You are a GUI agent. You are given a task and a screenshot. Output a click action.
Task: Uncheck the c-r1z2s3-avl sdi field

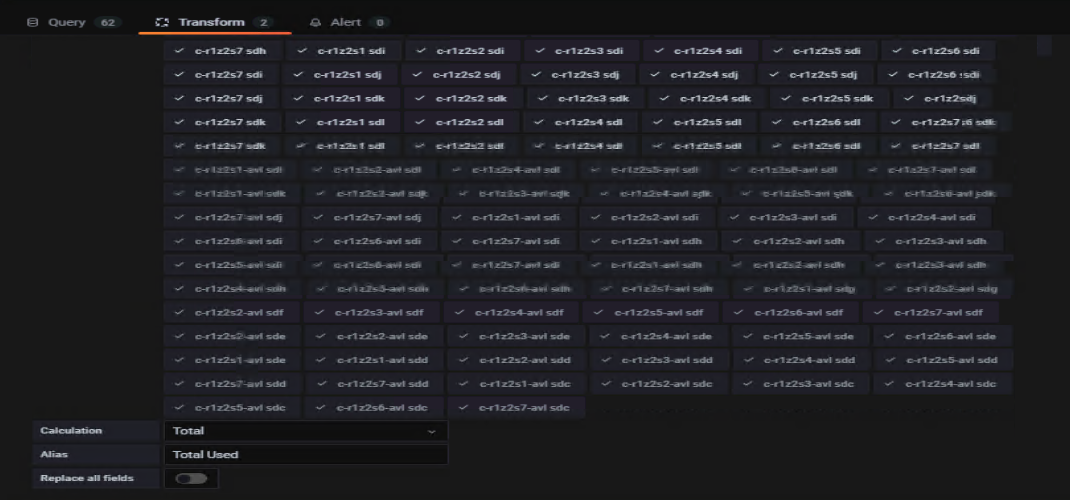click(x=785, y=217)
